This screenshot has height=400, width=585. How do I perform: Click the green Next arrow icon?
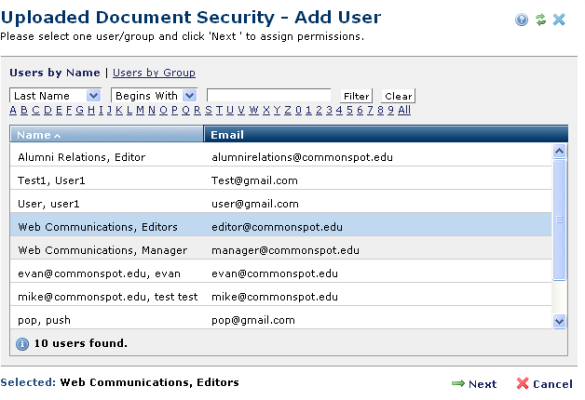pos(458,383)
